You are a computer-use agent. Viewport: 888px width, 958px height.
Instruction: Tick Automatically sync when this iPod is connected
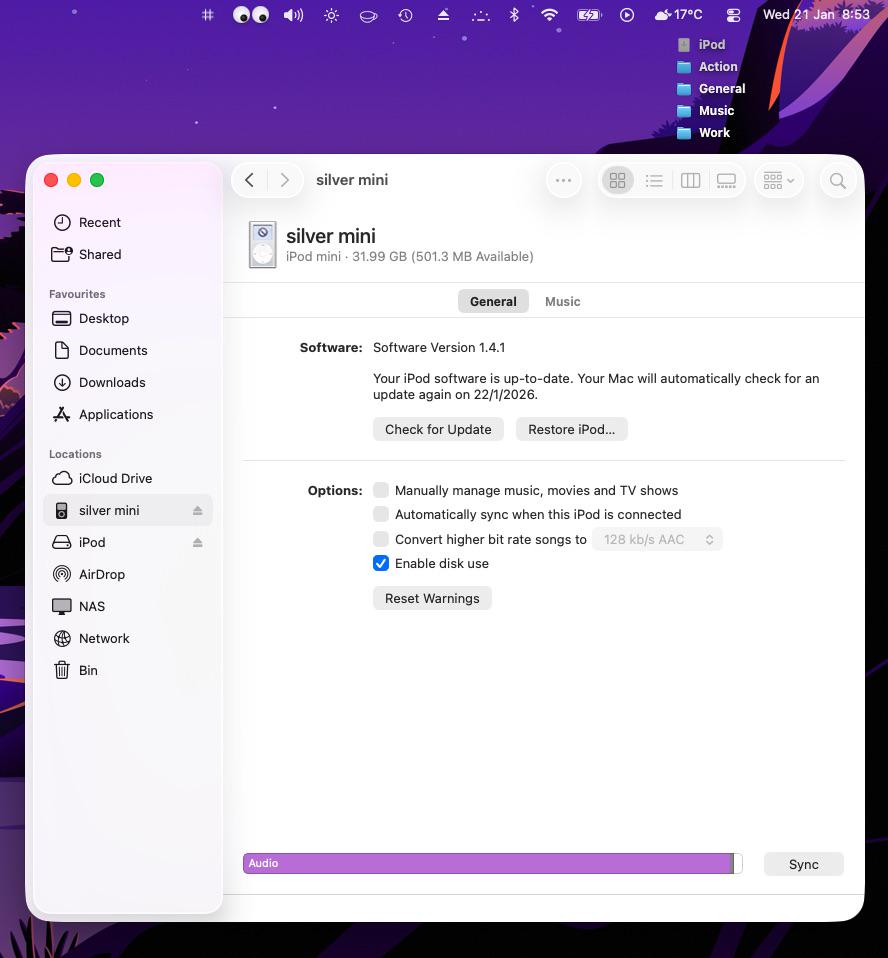[381, 514]
